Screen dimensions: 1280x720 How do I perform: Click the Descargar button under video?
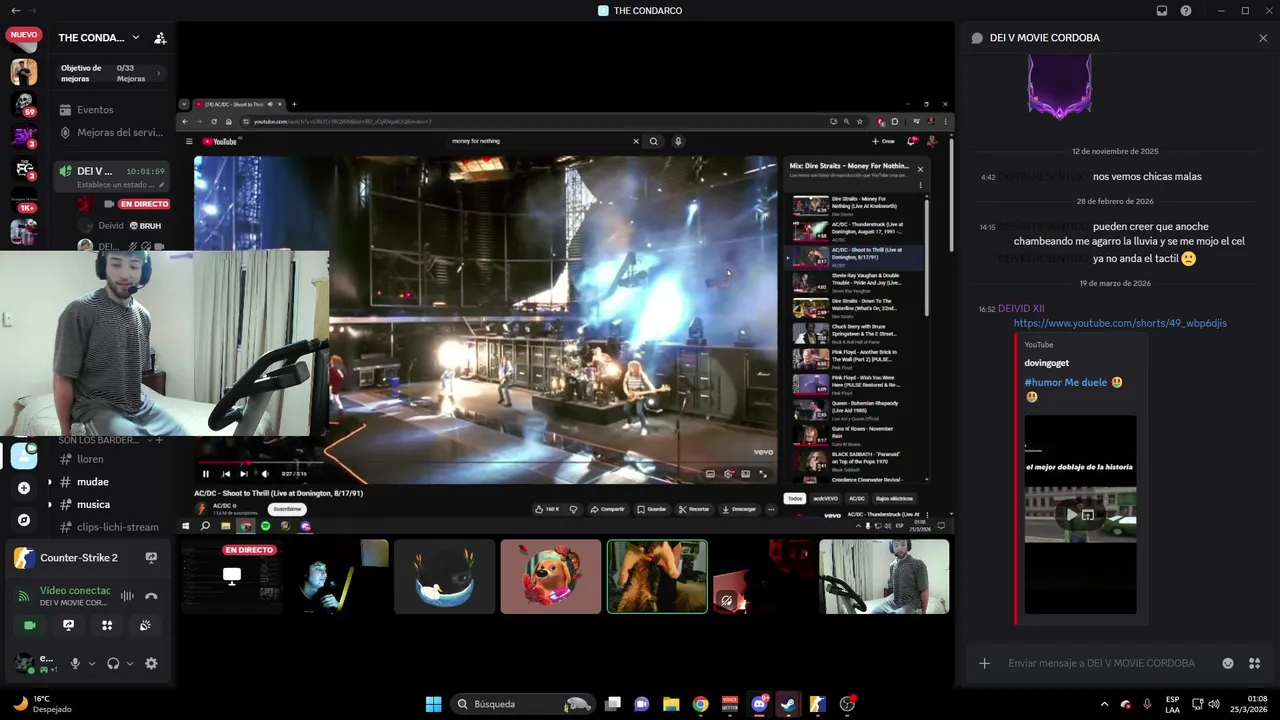click(739, 509)
